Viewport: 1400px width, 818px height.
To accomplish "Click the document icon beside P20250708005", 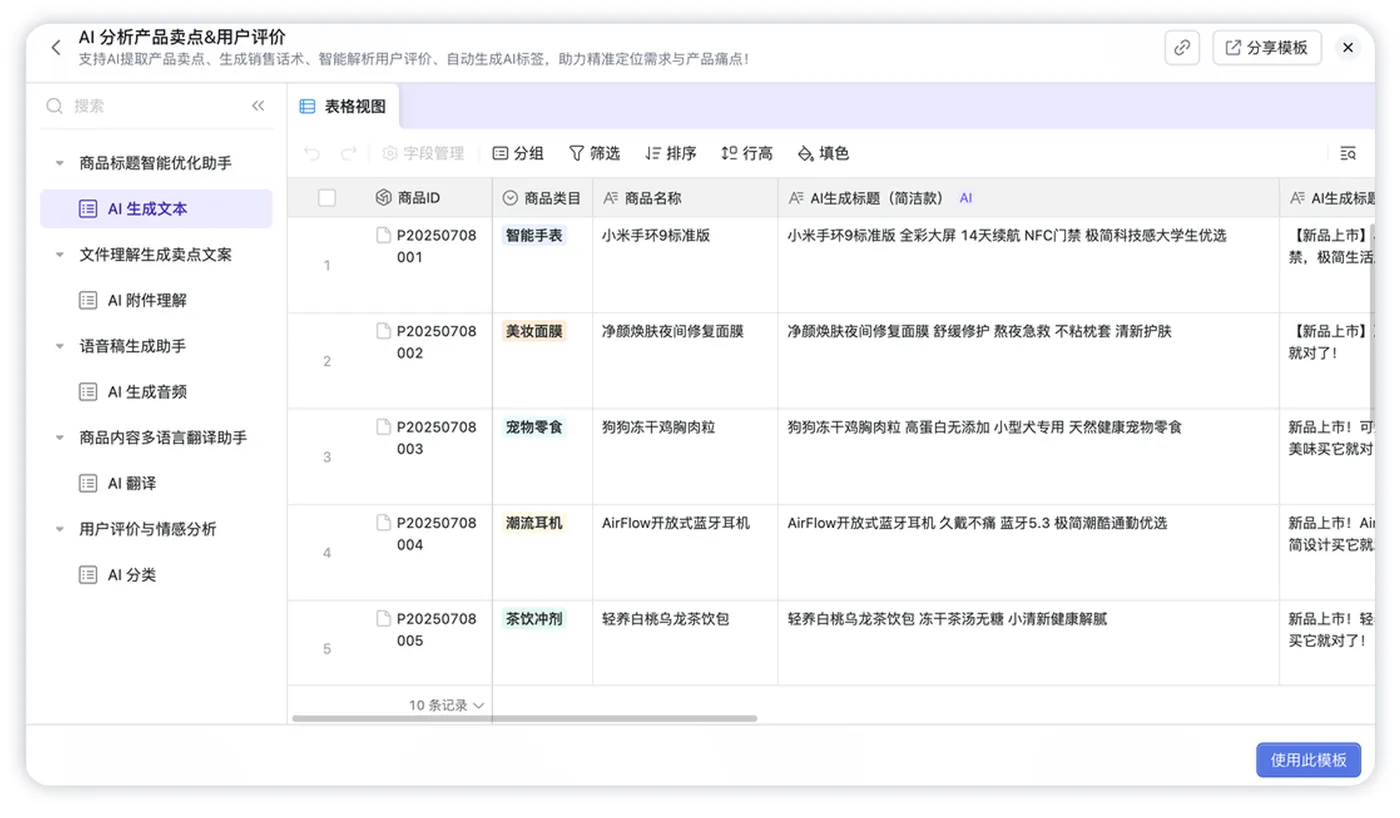I will click(383, 619).
